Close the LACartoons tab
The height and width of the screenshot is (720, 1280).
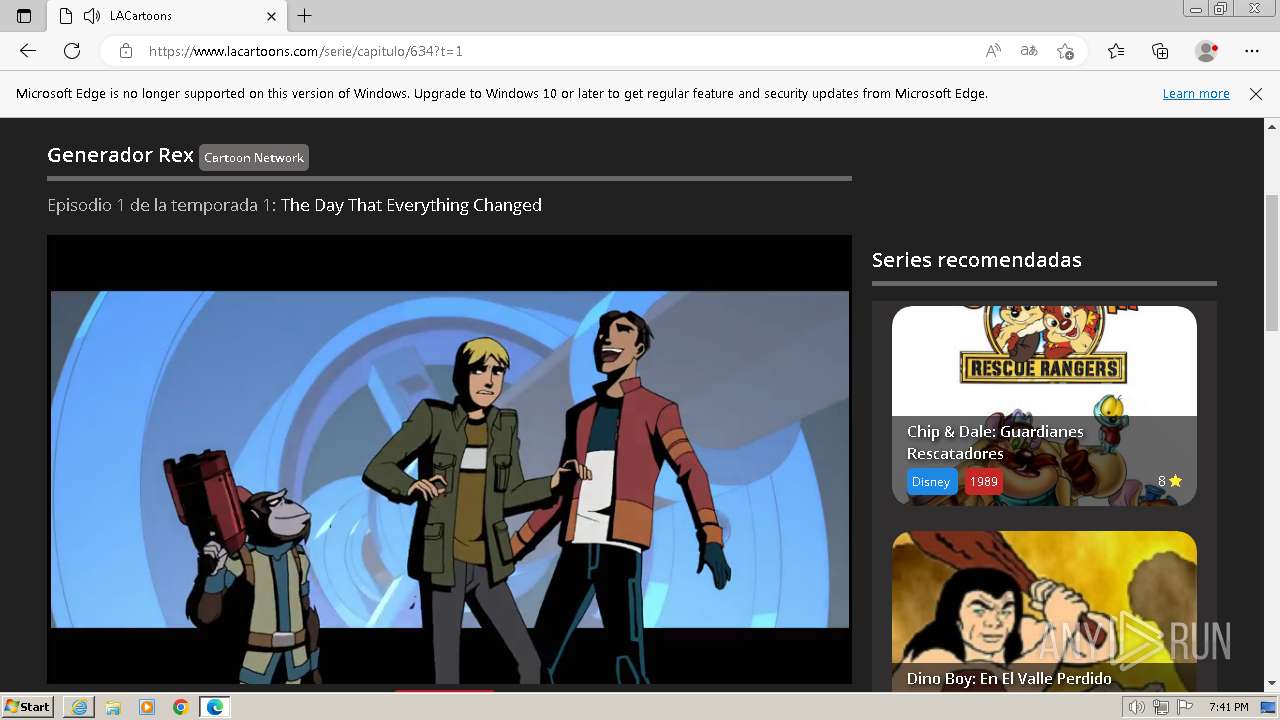[x=271, y=16]
